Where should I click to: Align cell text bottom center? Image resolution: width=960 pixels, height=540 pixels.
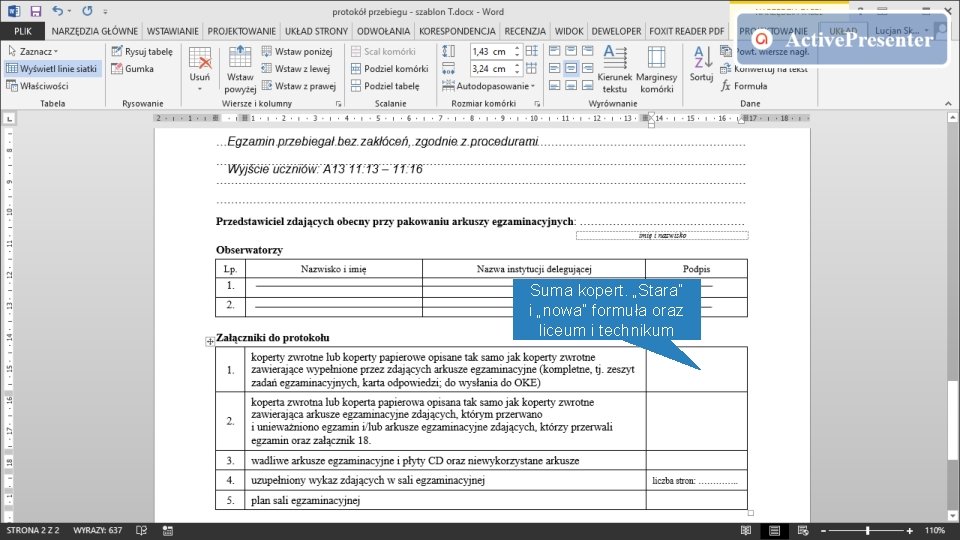571,86
